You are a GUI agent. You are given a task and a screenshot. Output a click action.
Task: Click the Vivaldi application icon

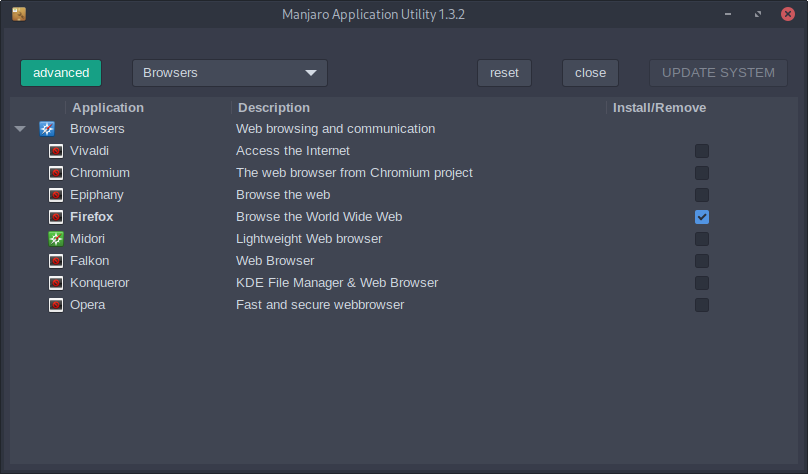[56, 151]
